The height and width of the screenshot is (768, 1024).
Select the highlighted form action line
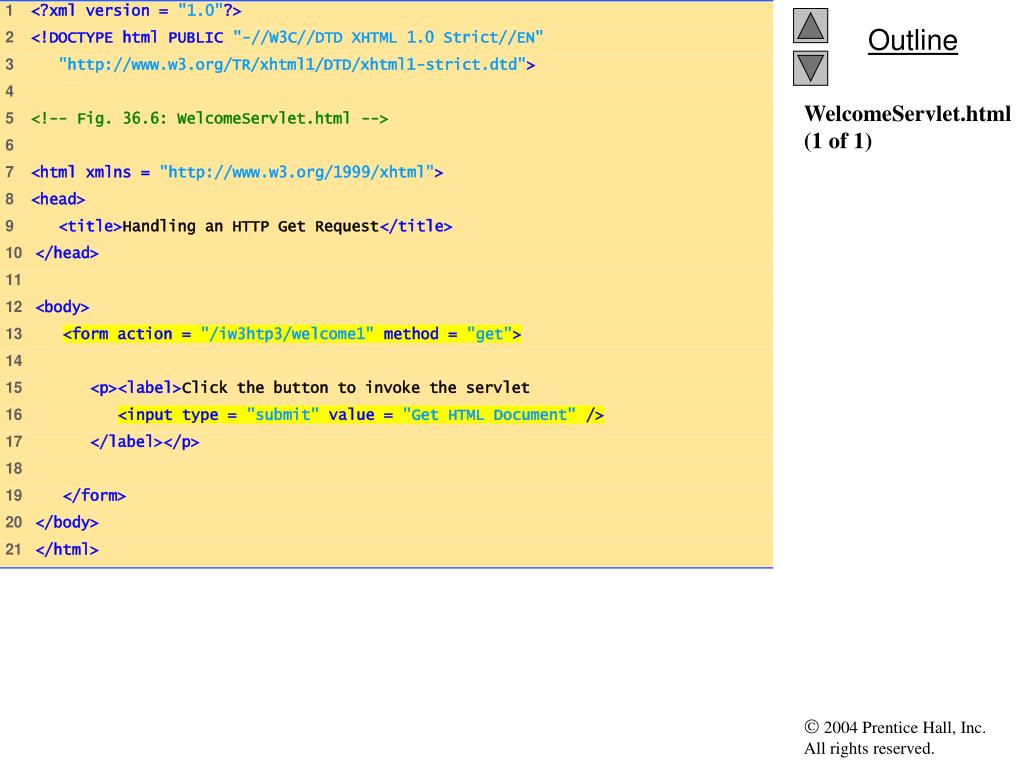click(292, 334)
